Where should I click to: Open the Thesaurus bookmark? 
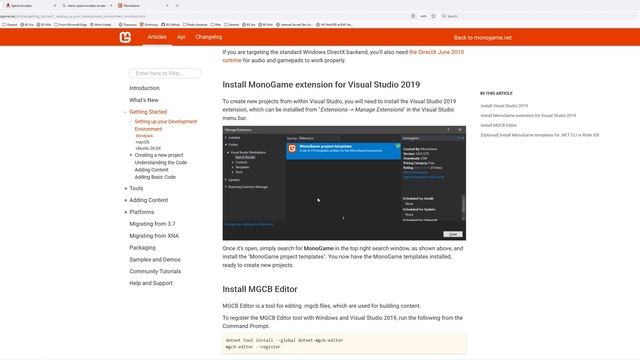point(128,24)
